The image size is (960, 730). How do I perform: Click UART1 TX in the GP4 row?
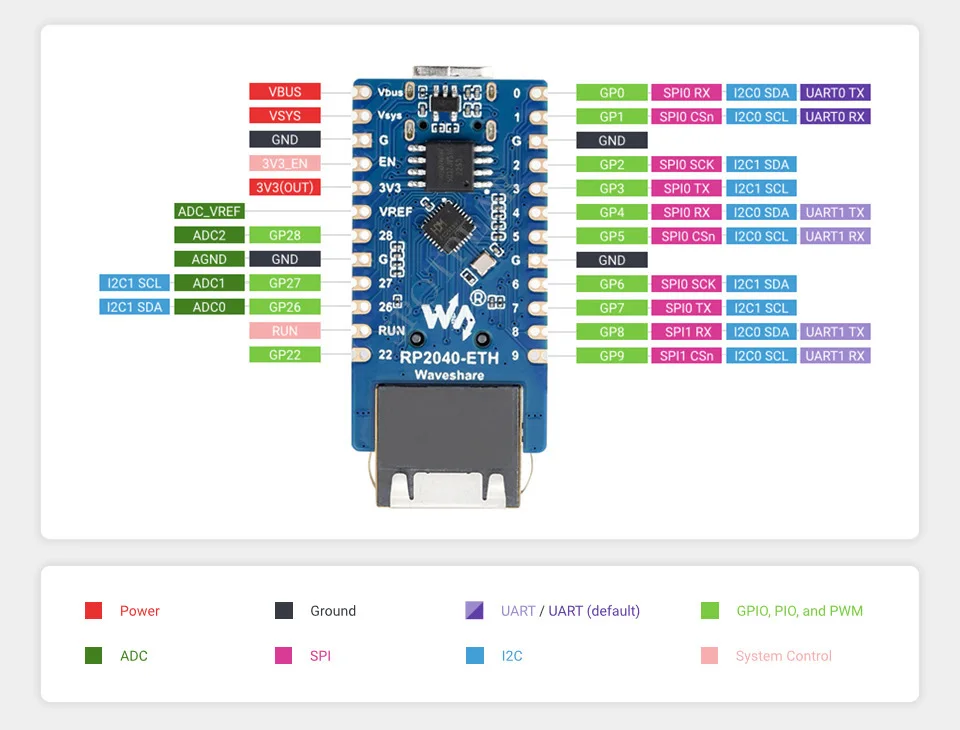coord(835,212)
